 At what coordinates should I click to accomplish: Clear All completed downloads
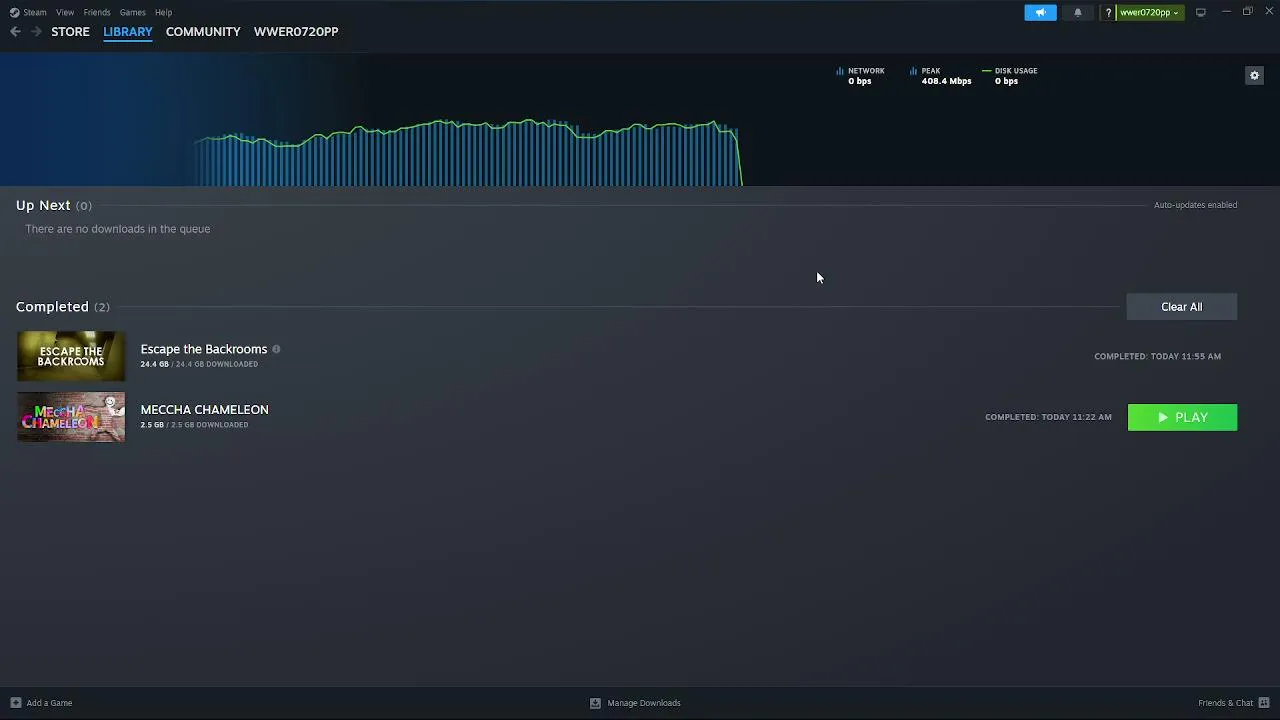click(x=1182, y=307)
